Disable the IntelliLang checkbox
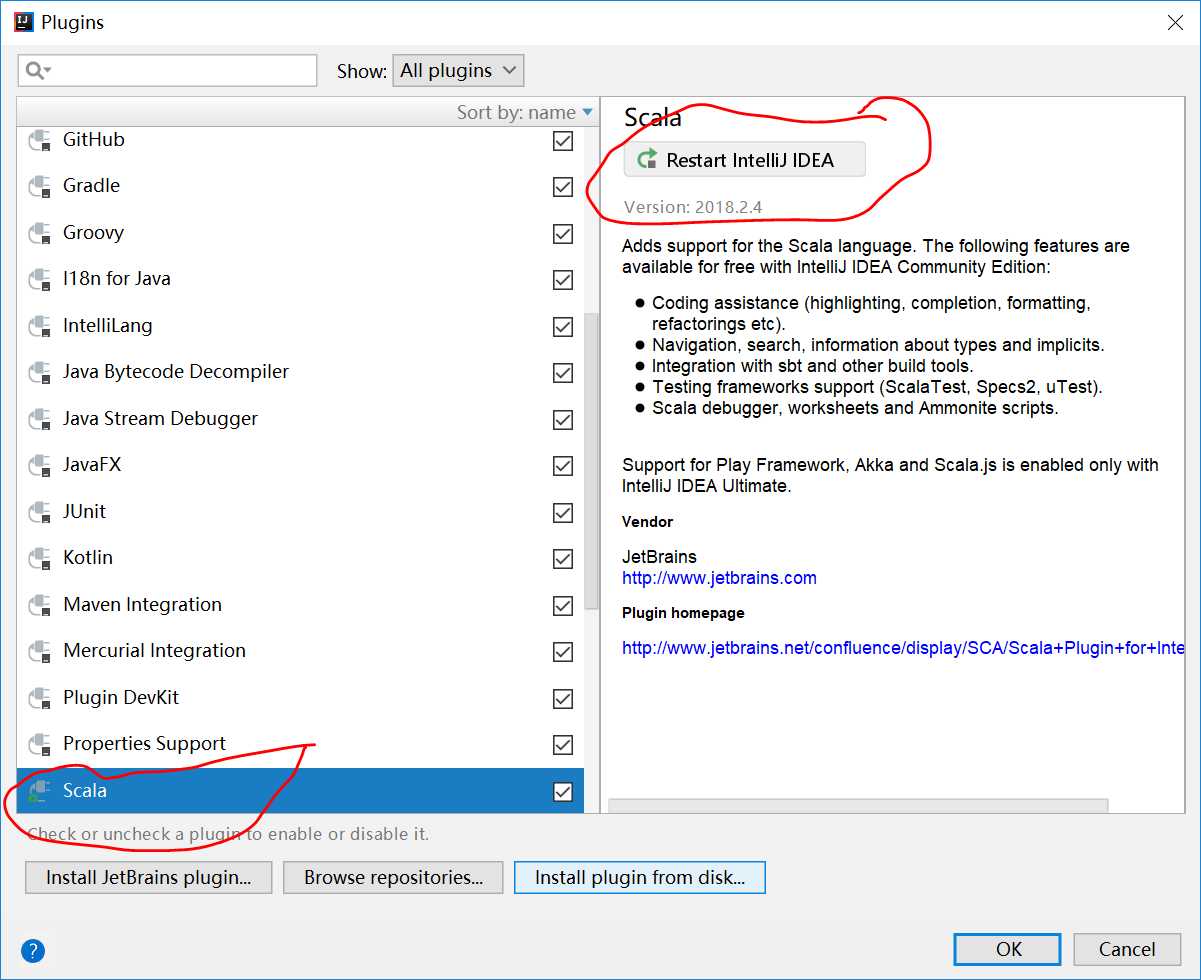 [x=563, y=327]
